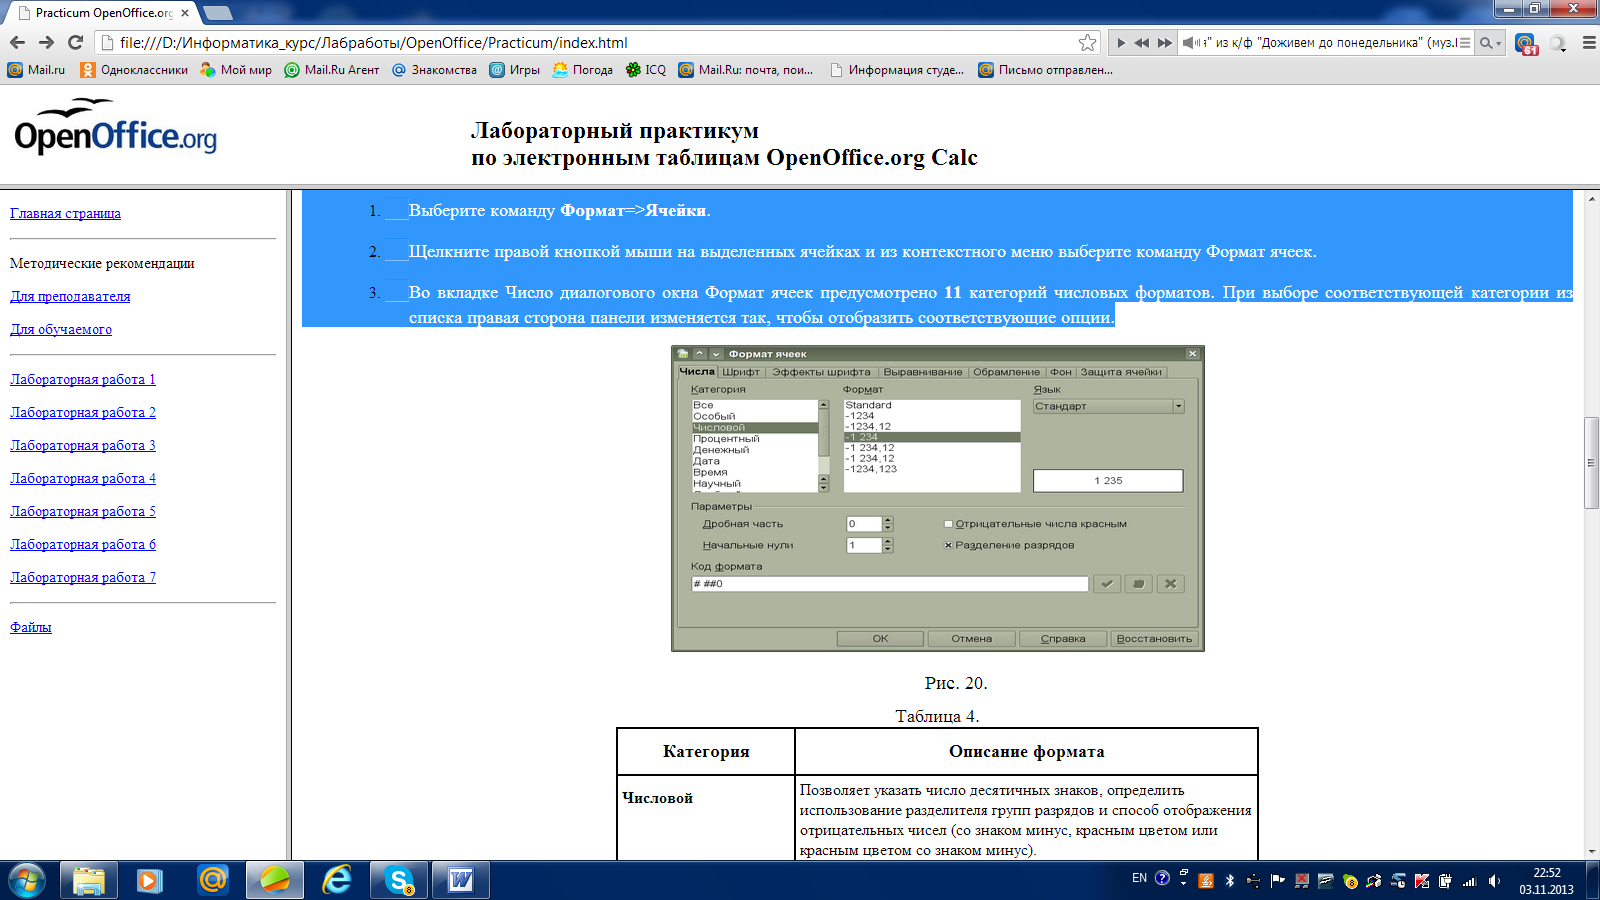Open the Chrome menu hamburger icon

click(1588, 43)
